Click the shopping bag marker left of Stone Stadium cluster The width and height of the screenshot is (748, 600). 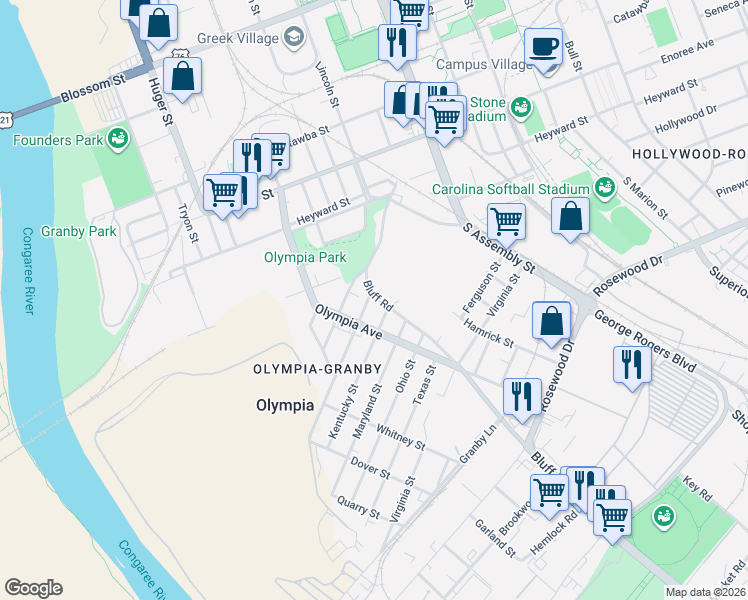tap(398, 101)
